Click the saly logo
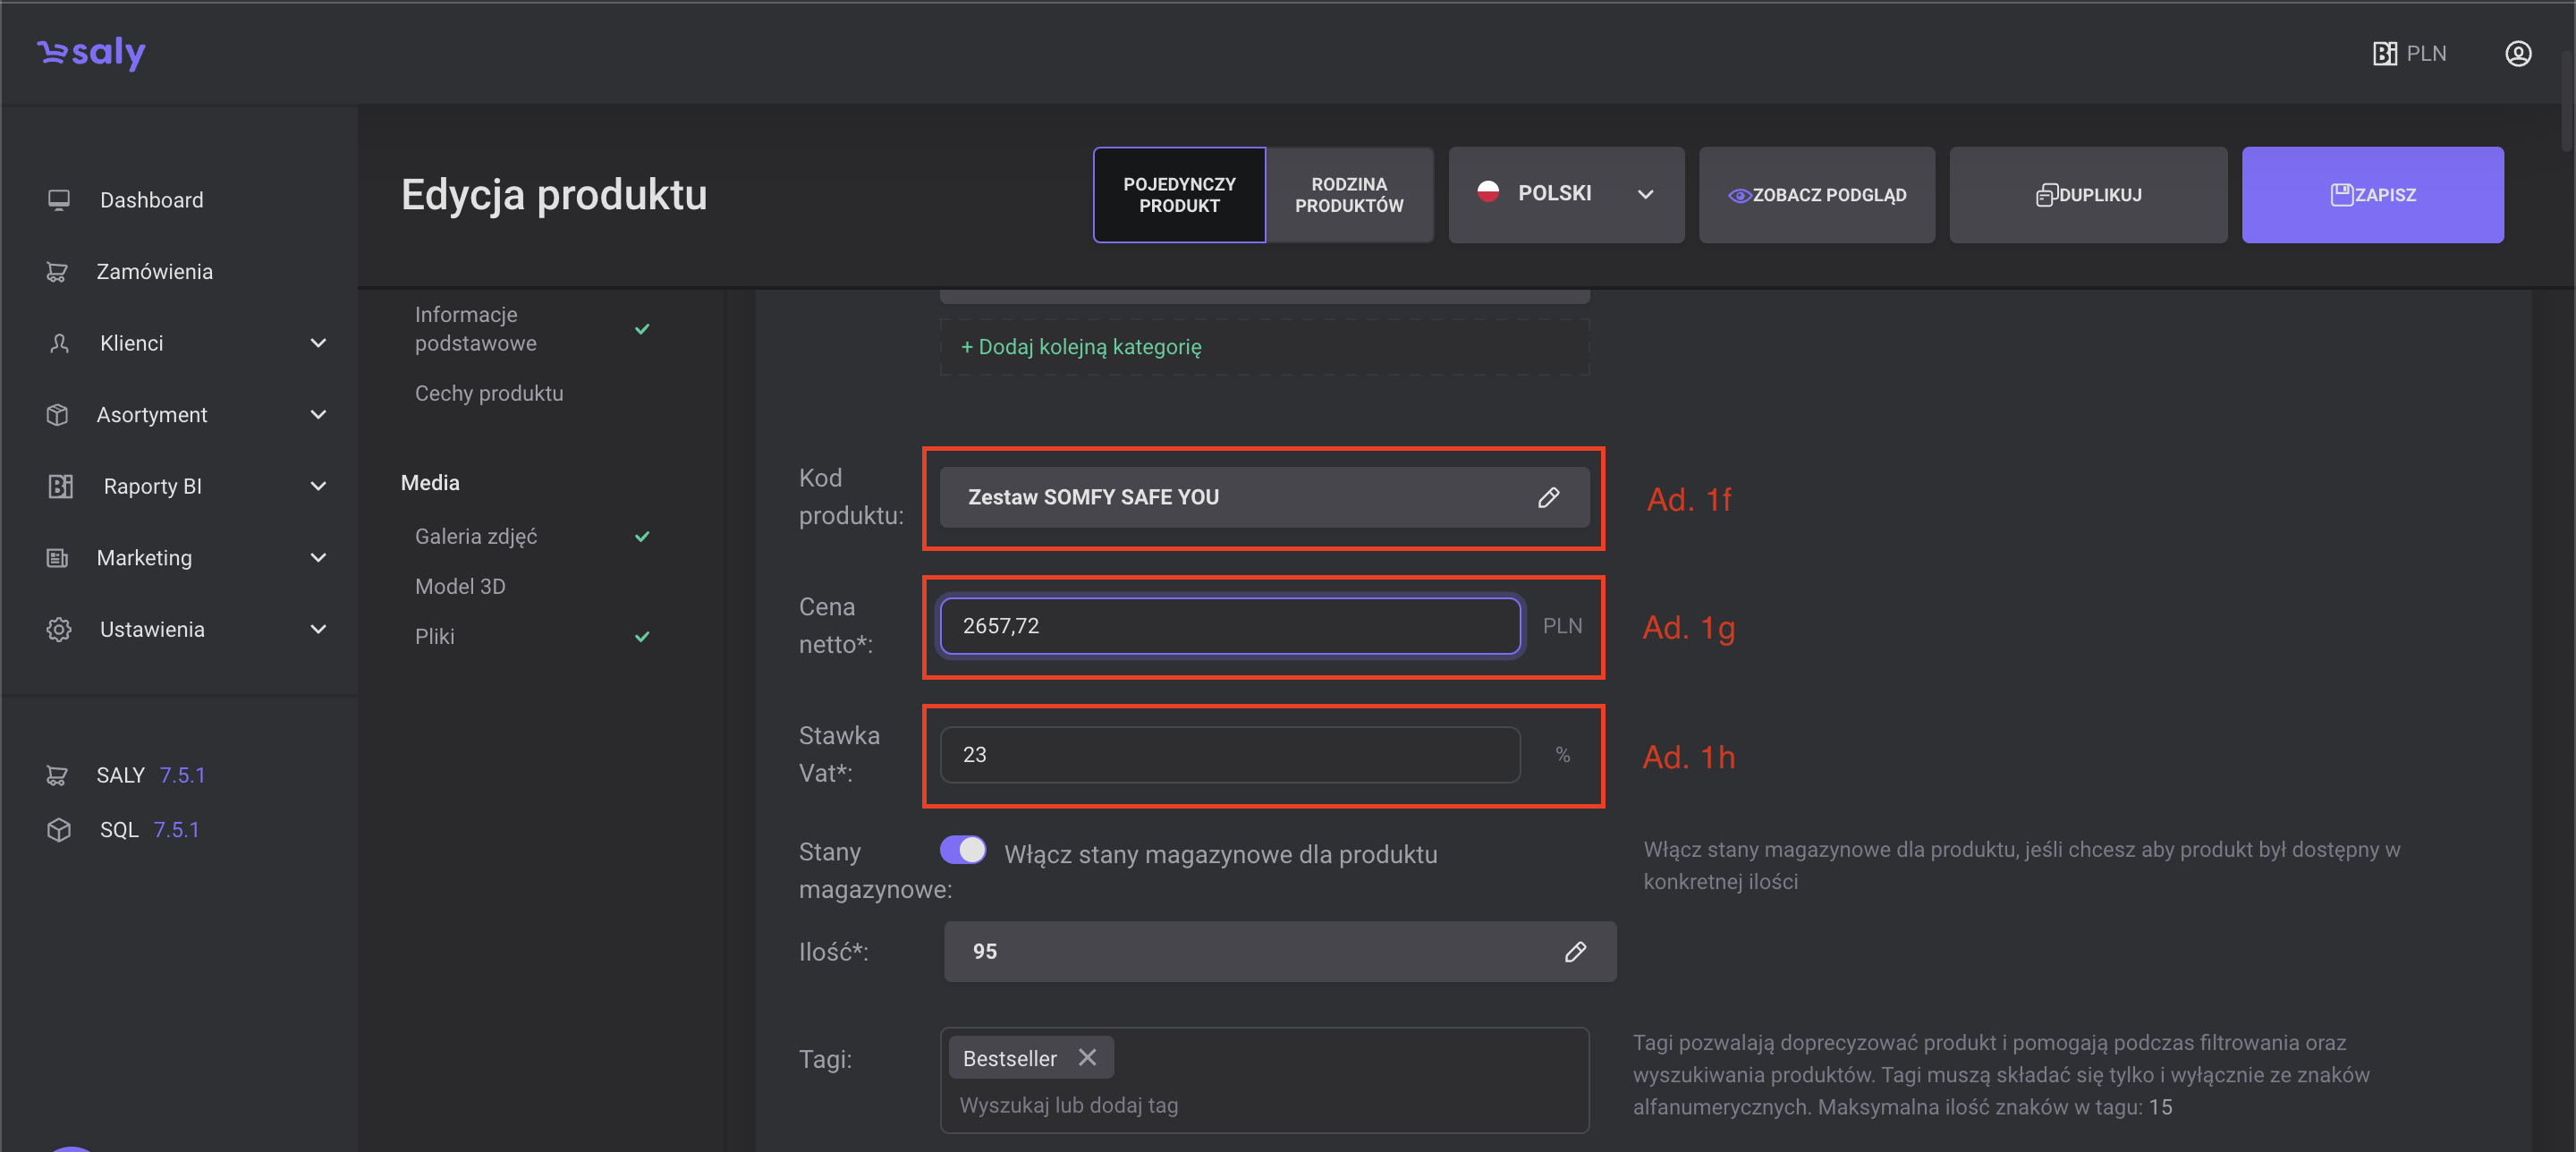The height and width of the screenshot is (1152, 2576). (x=92, y=52)
